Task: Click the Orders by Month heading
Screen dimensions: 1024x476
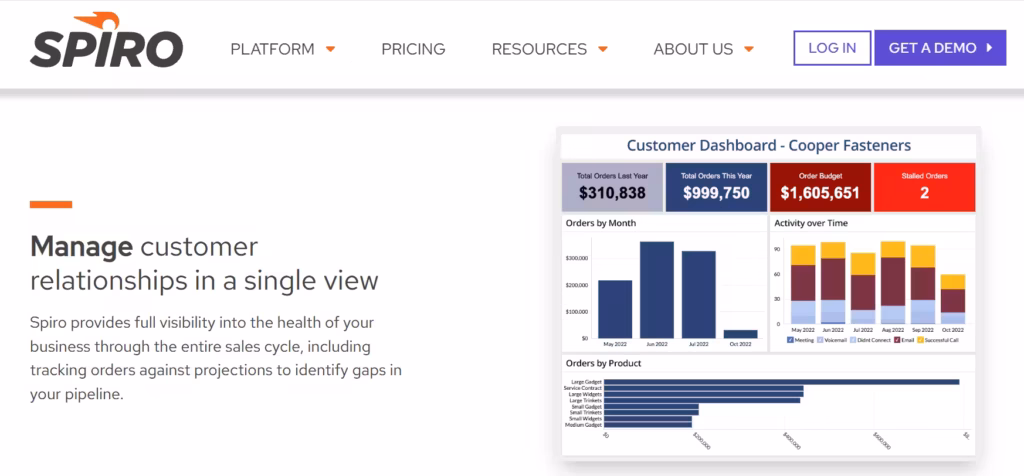Action: coord(601,223)
